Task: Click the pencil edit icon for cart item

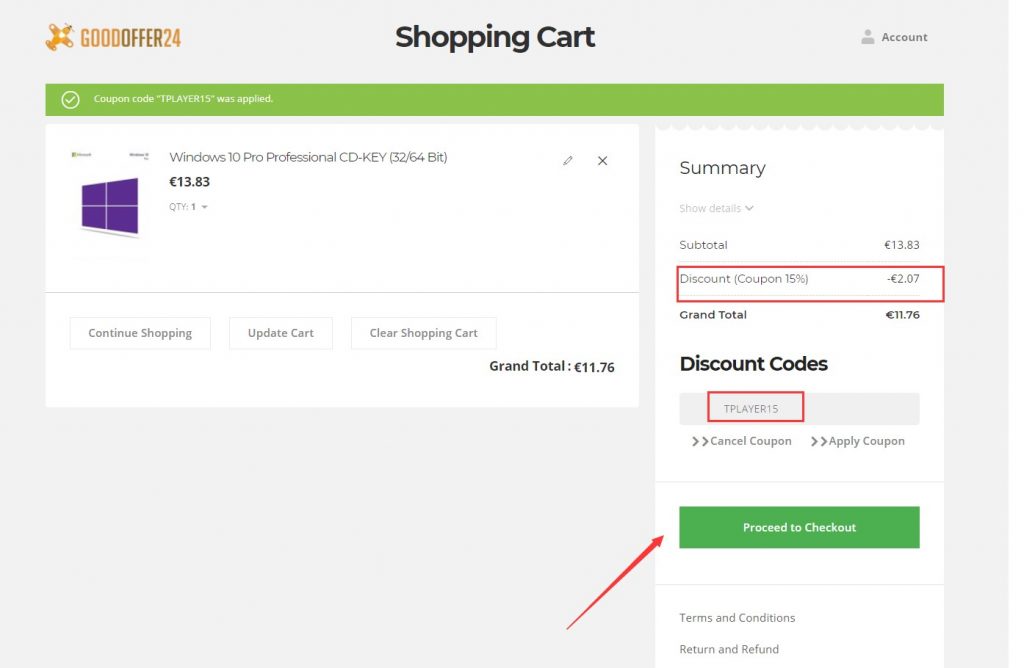Action: [568, 160]
